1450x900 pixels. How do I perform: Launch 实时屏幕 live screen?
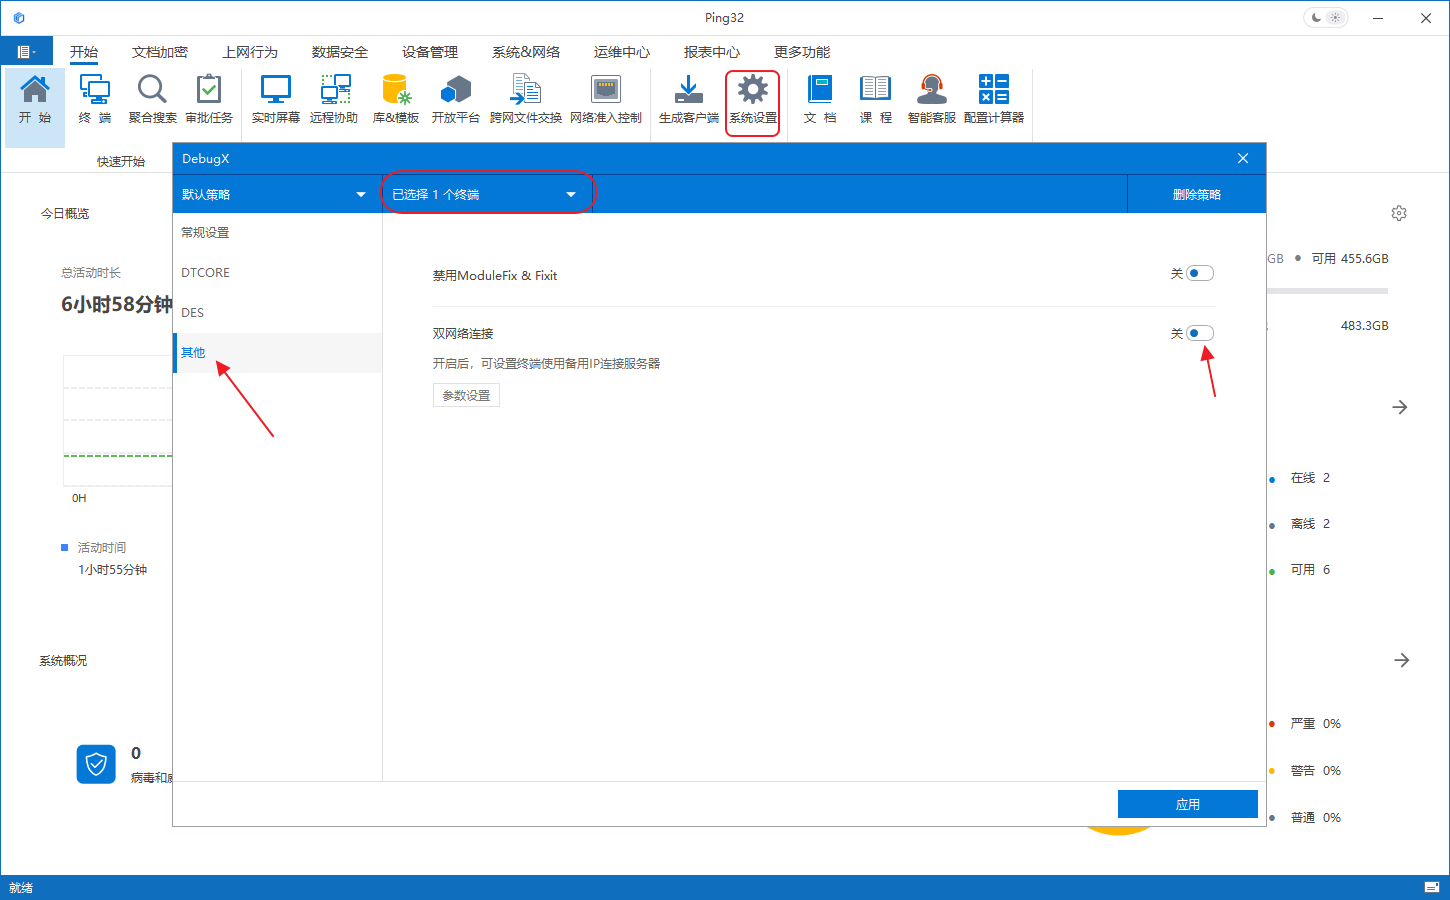coord(276,99)
